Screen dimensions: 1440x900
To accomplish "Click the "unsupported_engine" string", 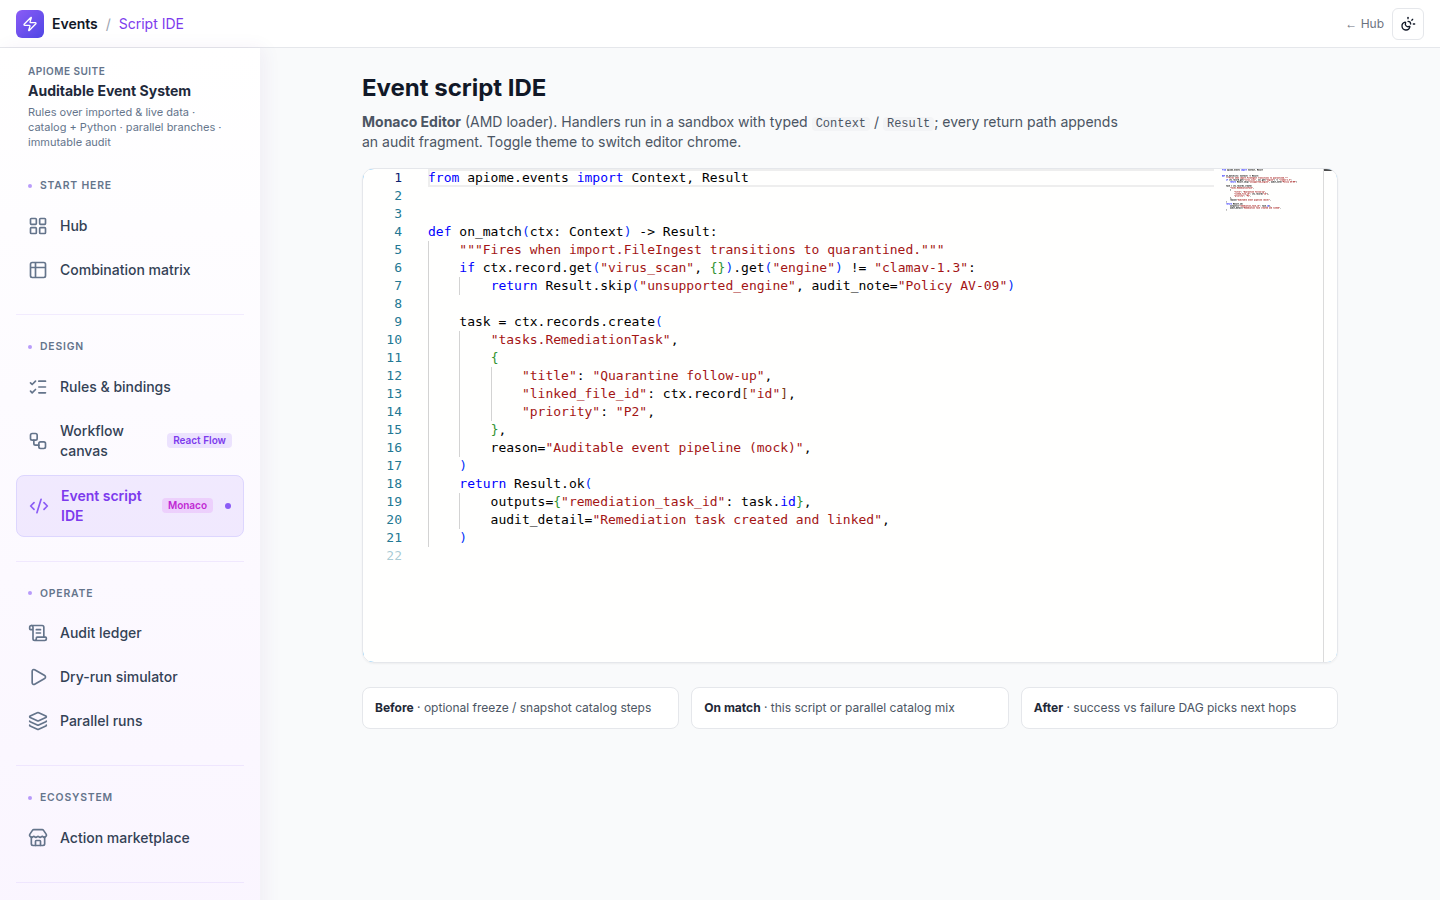I will pyautogui.click(x=717, y=286).
